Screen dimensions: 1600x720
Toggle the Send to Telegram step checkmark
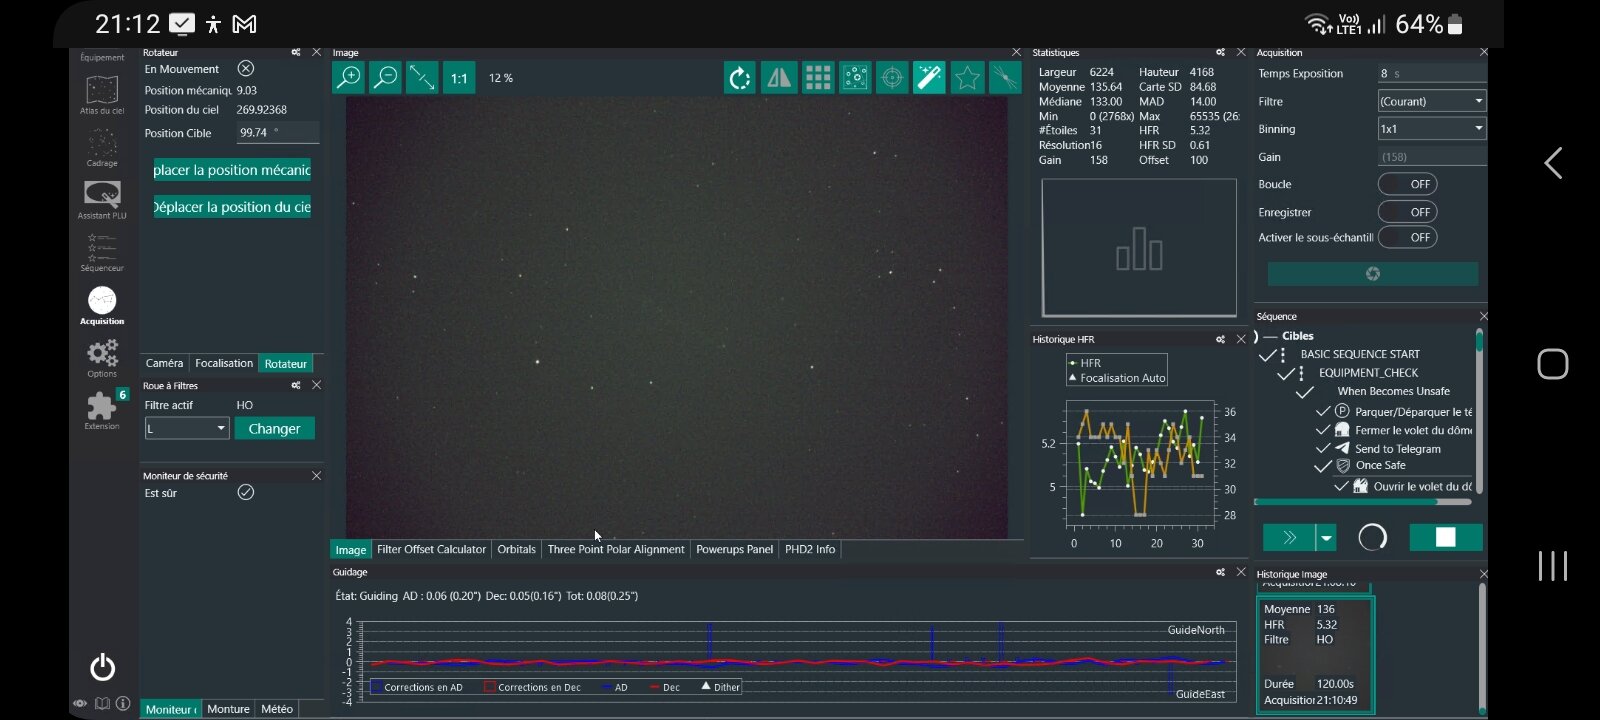tap(1323, 448)
